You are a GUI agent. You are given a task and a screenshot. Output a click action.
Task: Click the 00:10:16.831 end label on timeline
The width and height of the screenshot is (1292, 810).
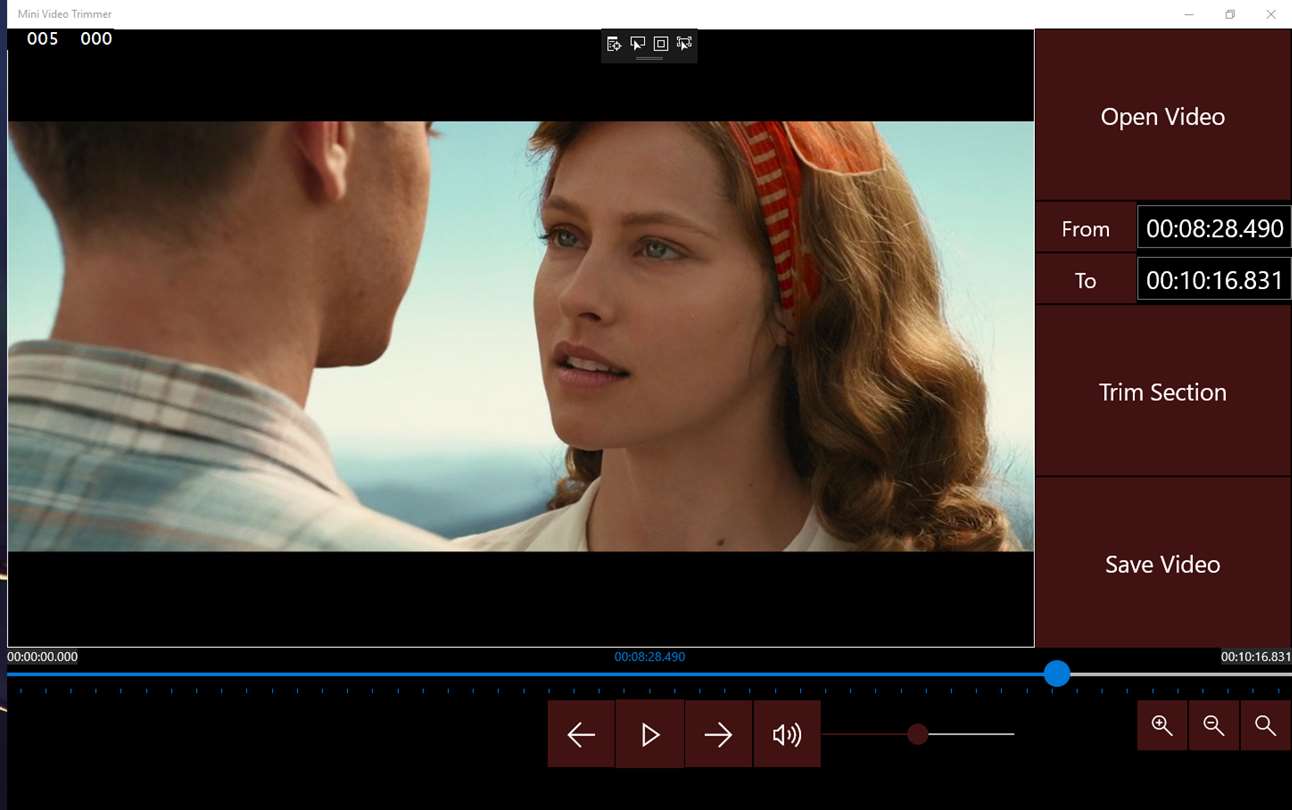[x=1256, y=657]
